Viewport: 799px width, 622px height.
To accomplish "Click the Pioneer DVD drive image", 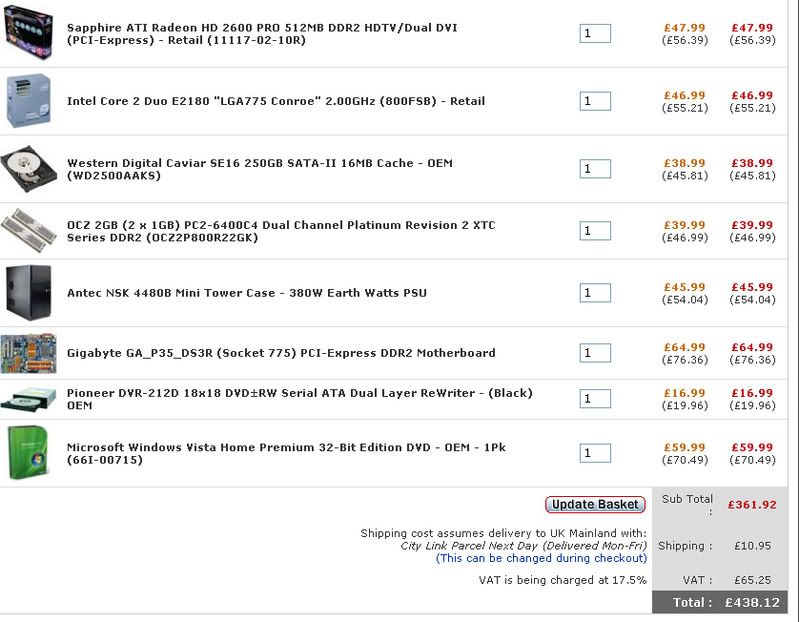I will [x=28, y=399].
